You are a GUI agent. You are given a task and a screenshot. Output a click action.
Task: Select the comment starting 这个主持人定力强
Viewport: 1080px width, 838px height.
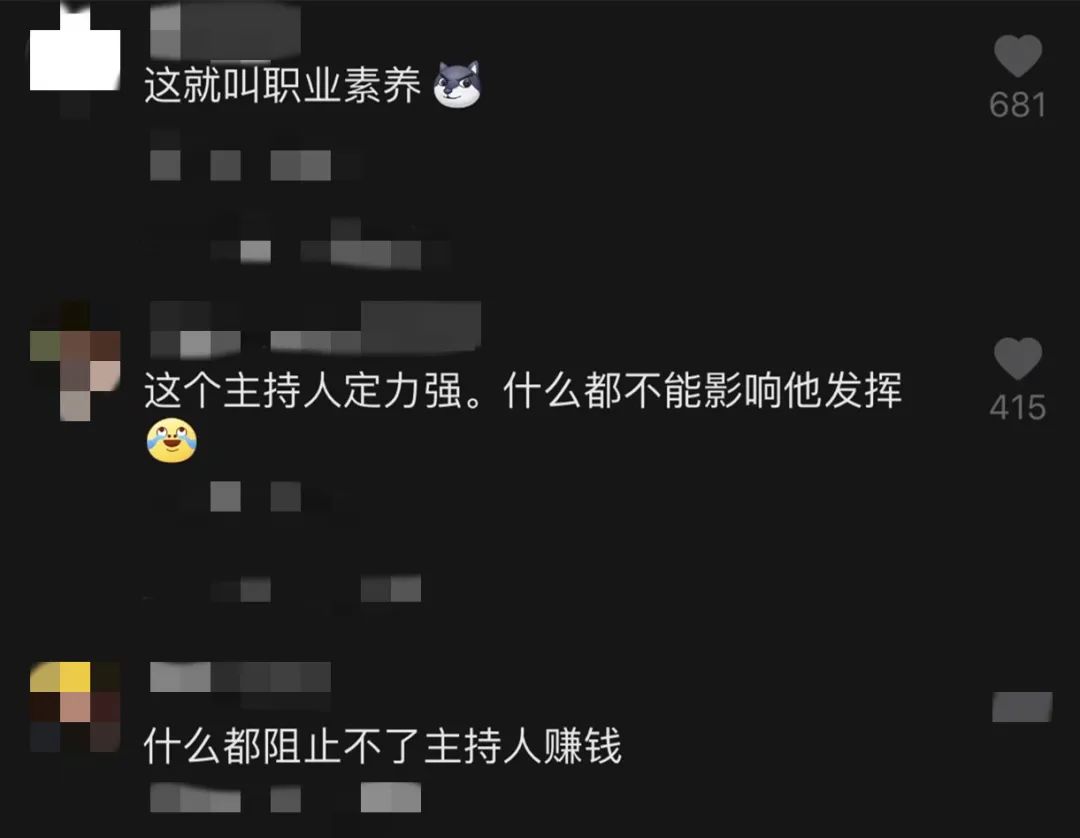click(523, 390)
